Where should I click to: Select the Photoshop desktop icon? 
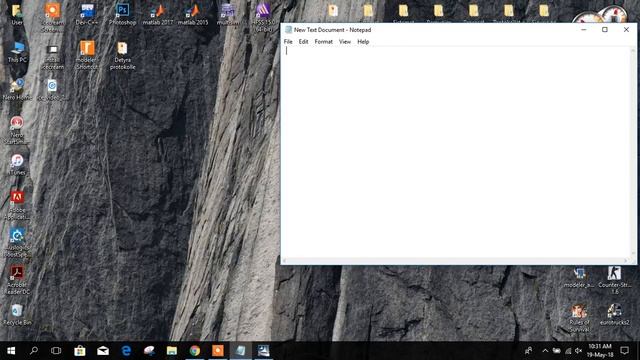[122, 14]
